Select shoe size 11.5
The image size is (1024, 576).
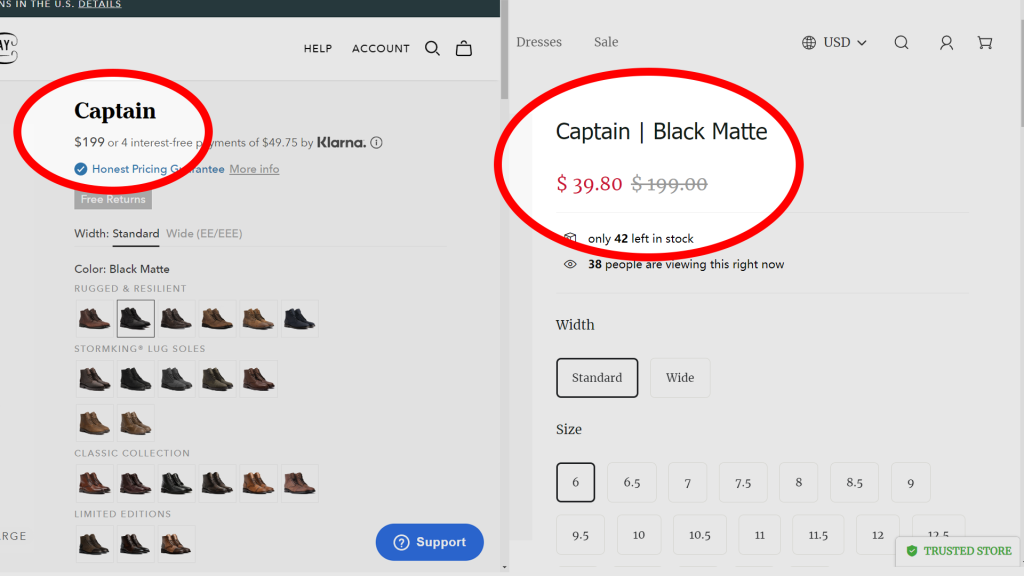point(818,535)
